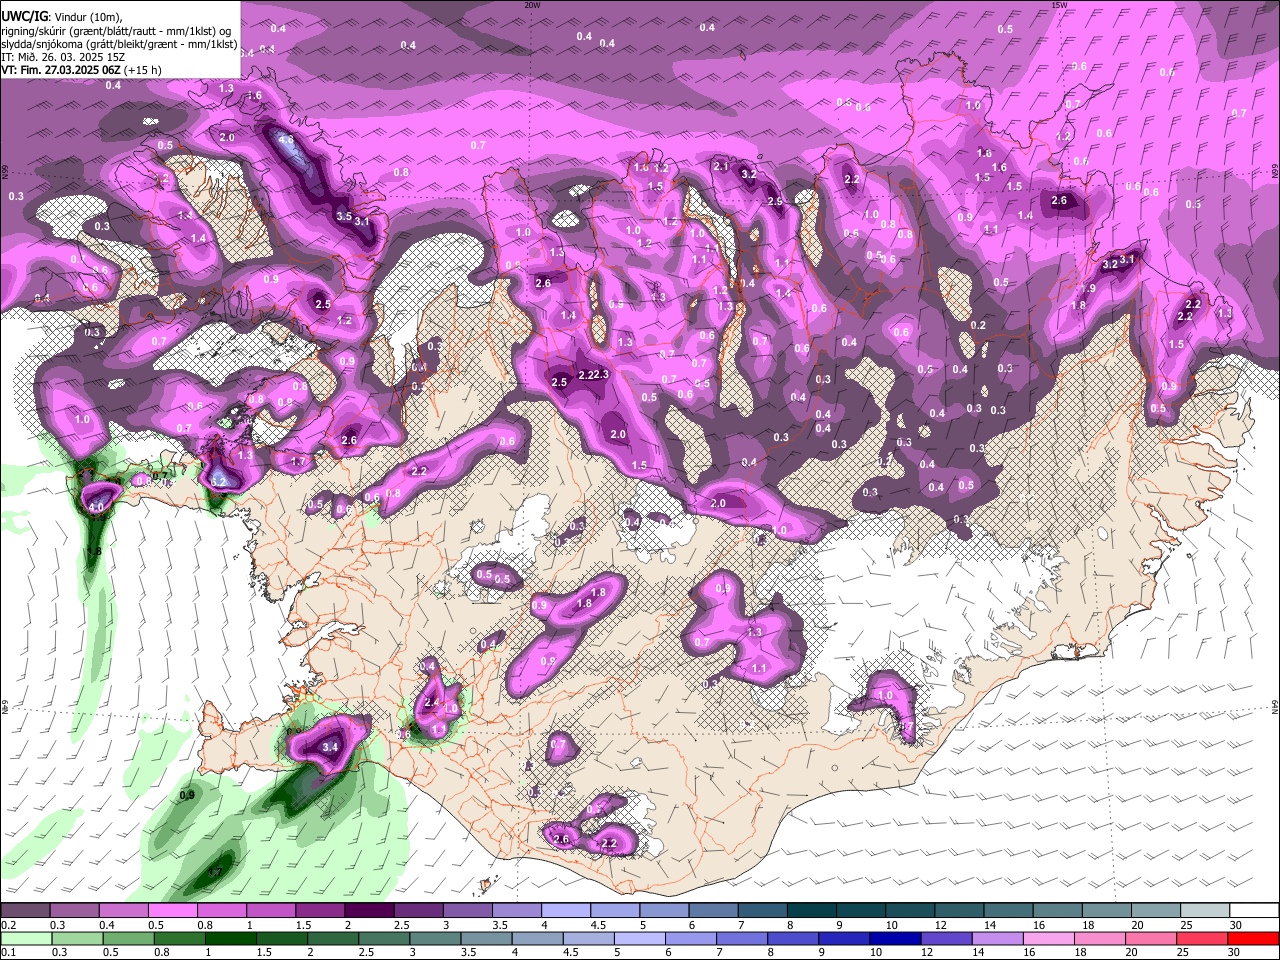Click the pale green 0.1 swatch in rain legend

25,939
